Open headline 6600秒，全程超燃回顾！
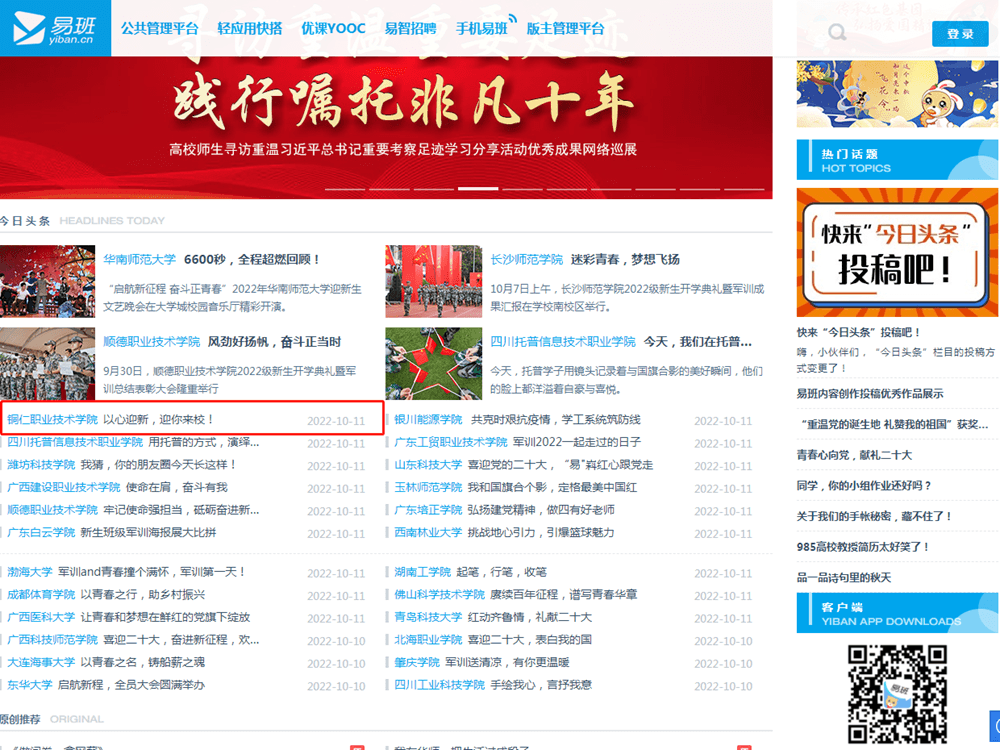Screen dimensions: 1000x750 tap(252, 260)
